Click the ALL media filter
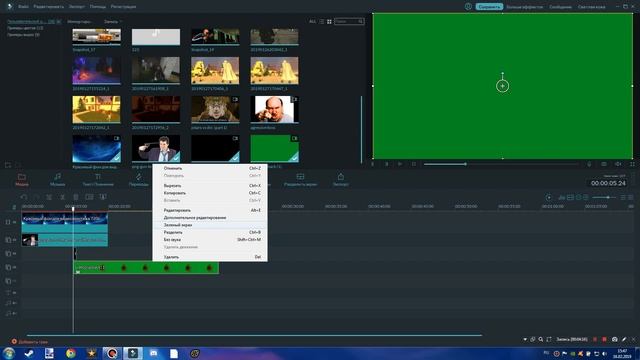Screen dimensions: 640x360 313,21
